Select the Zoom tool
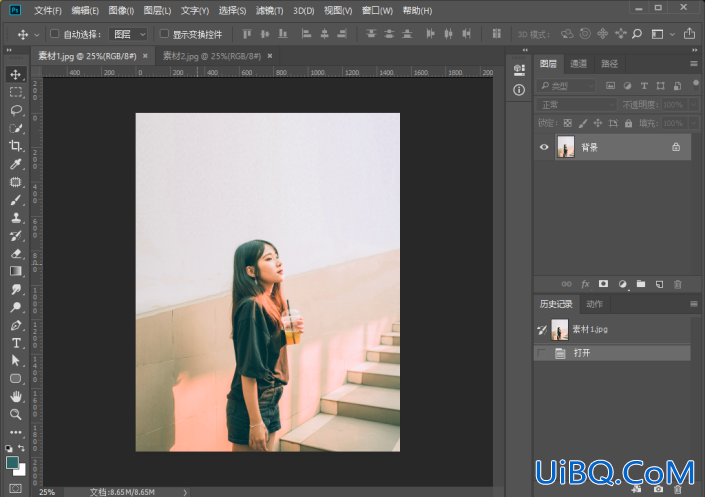Screen dimensions: 705x497 point(16,414)
